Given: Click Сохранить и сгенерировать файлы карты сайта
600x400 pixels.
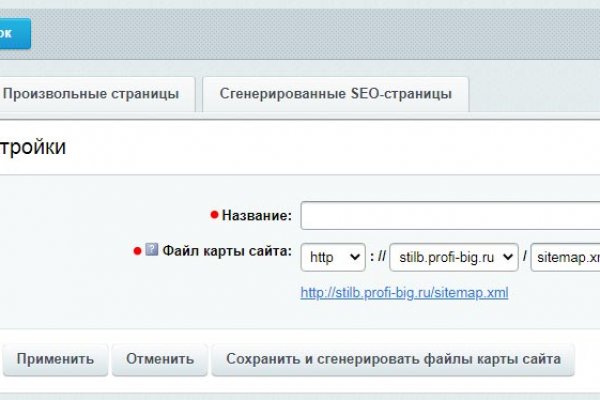Looking at the screenshot, I should pos(393,359).
